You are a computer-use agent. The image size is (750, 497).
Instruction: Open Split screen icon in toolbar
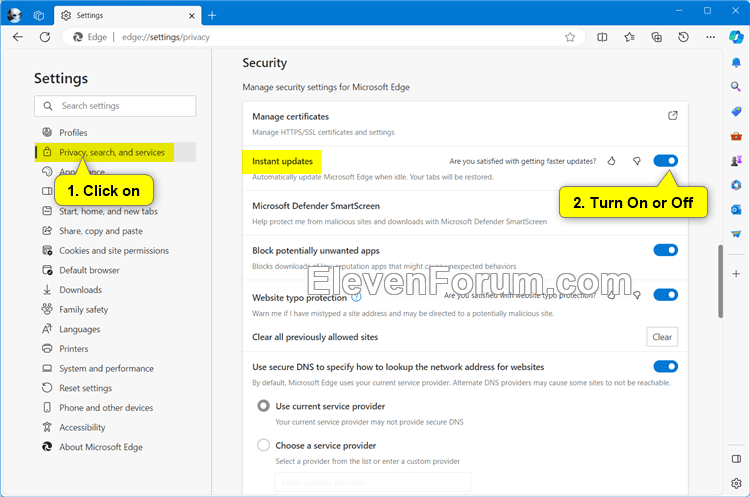(x=602, y=37)
